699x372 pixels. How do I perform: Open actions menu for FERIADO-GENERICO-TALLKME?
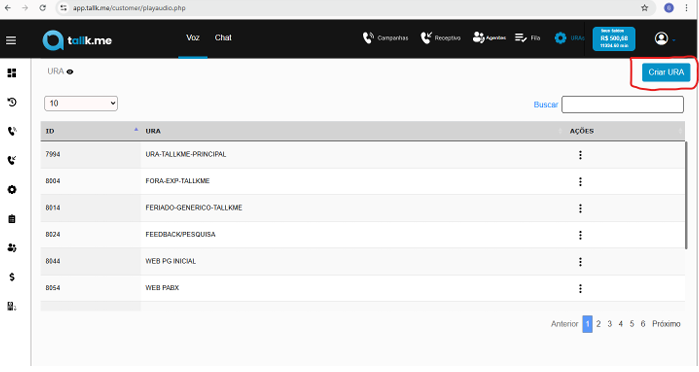(x=580, y=208)
